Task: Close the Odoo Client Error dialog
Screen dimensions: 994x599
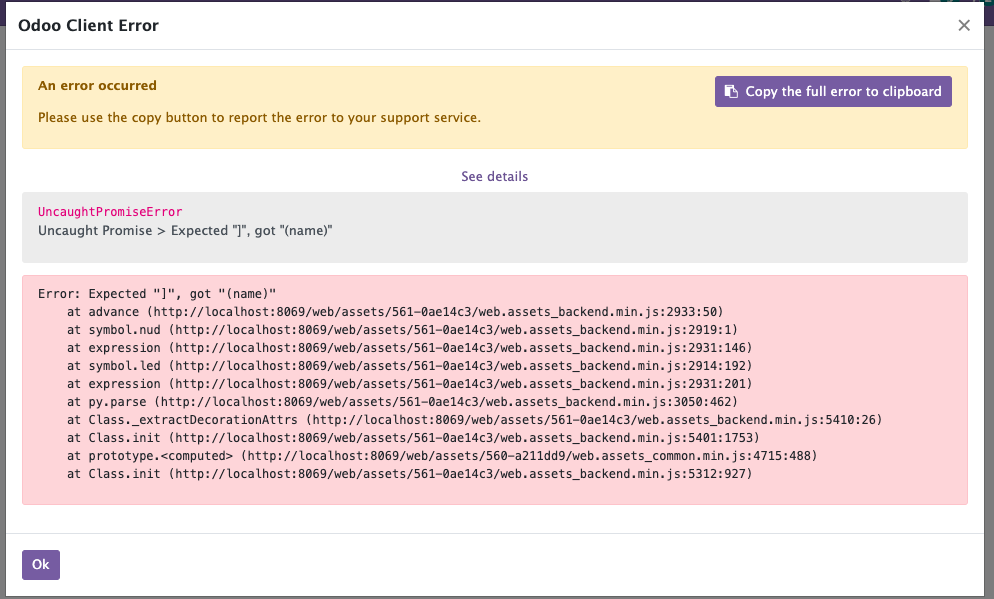Action: pyautogui.click(x=964, y=25)
